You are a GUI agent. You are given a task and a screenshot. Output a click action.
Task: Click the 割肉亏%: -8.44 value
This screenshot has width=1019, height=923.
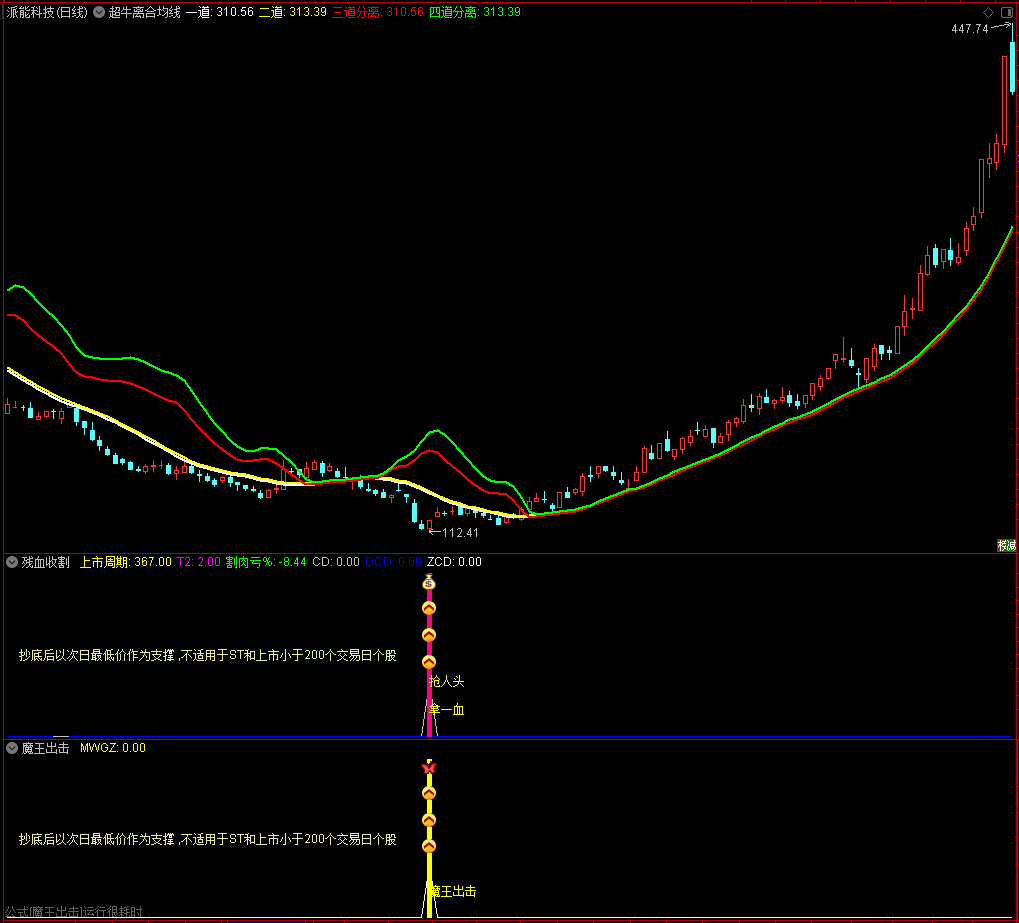266,562
